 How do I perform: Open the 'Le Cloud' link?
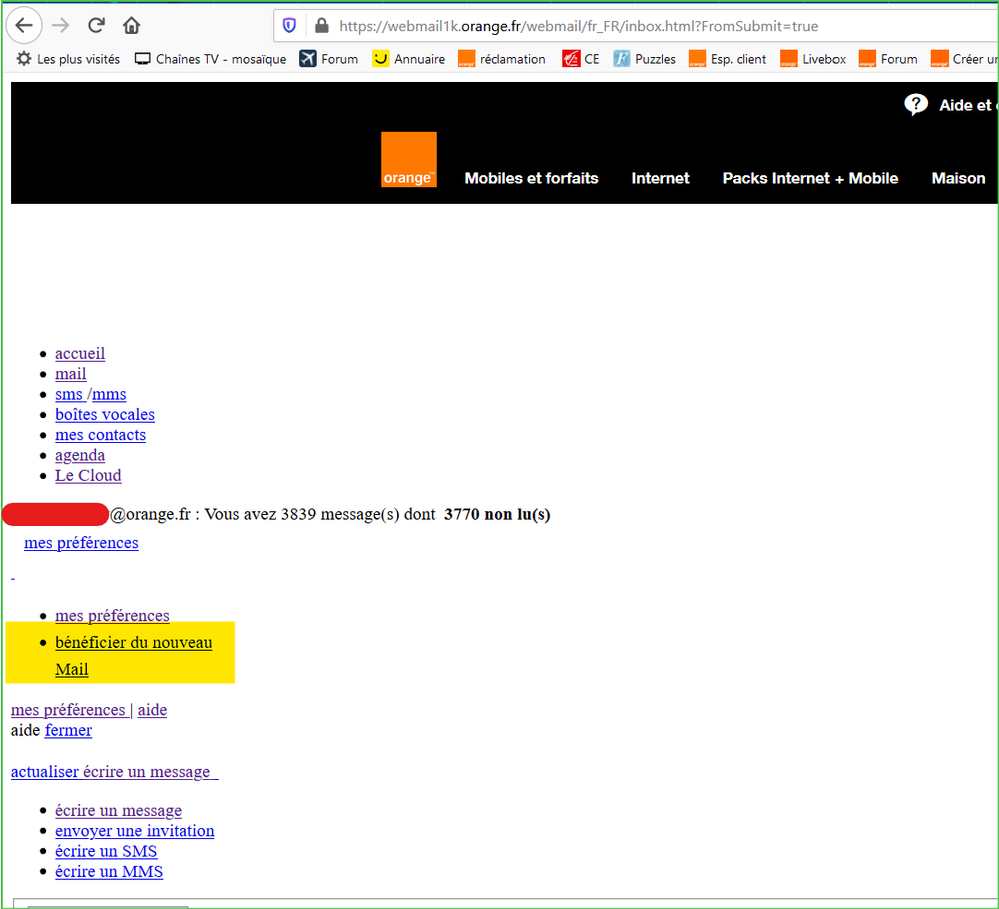coord(88,476)
